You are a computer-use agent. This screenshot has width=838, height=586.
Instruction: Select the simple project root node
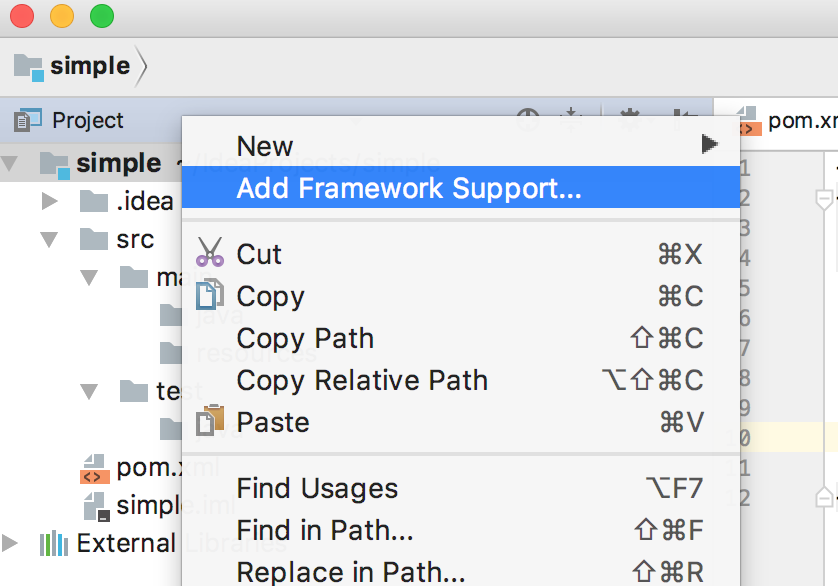118,163
